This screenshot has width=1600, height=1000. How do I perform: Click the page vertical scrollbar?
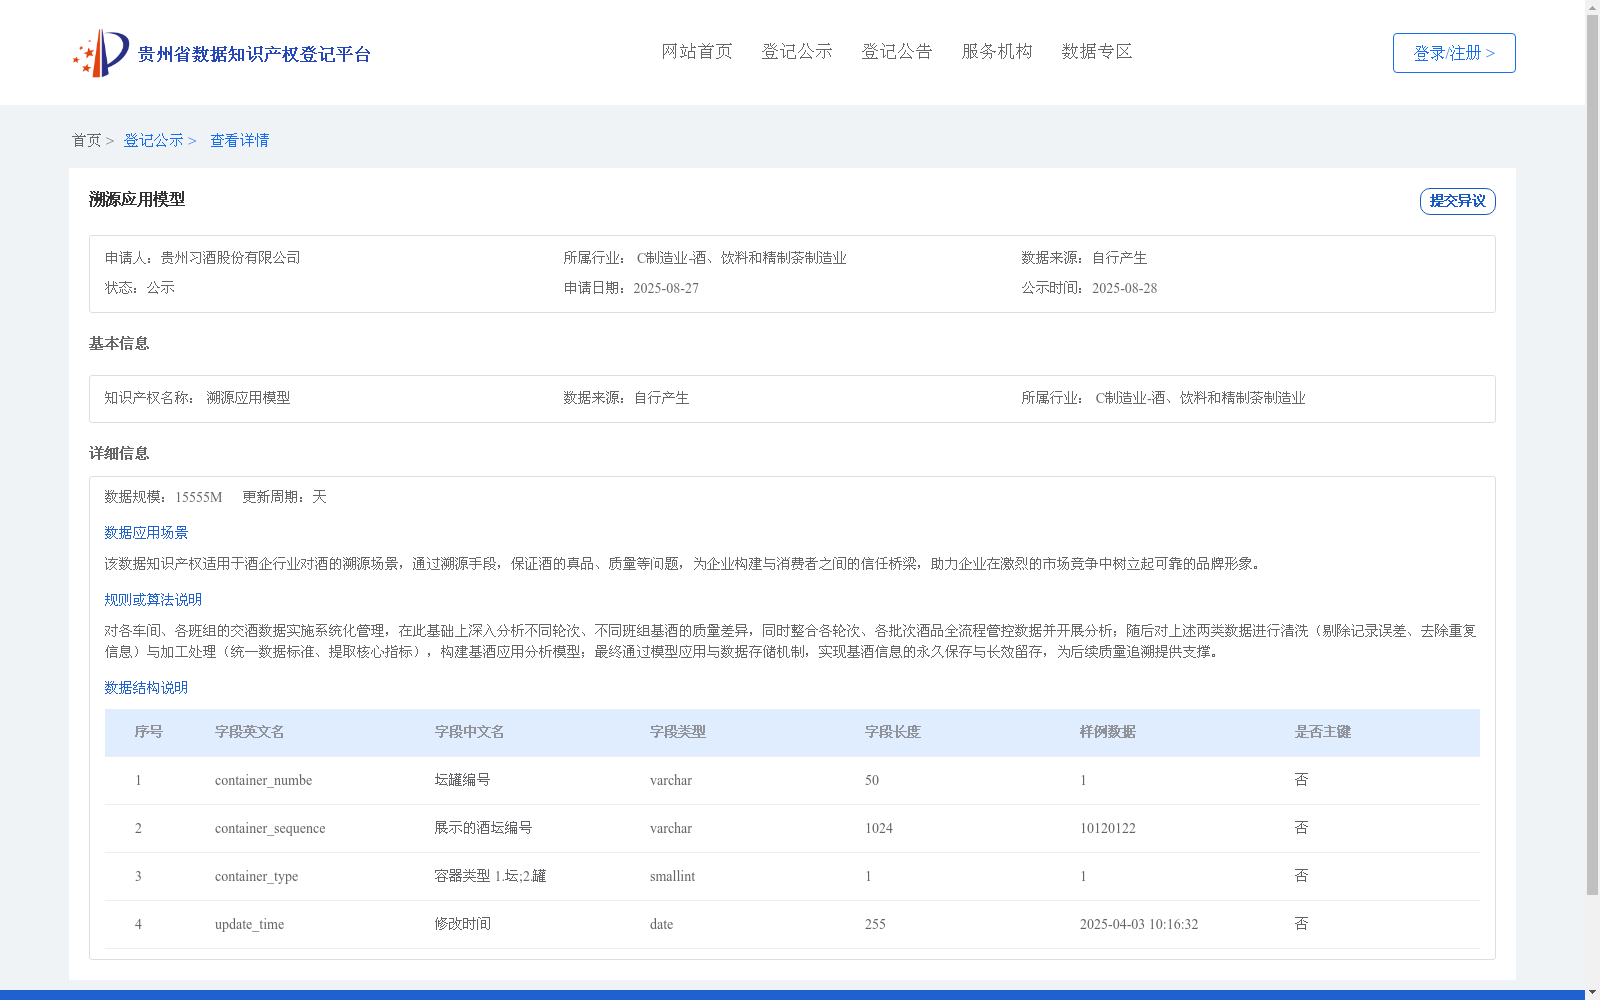(x=1592, y=455)
